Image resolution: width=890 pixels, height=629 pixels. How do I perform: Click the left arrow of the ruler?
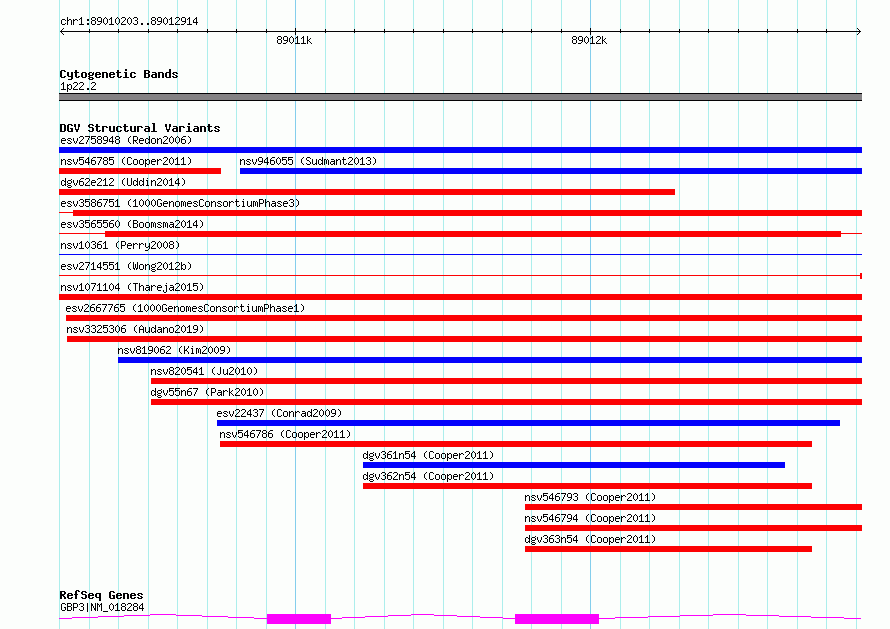coord(62,31)
